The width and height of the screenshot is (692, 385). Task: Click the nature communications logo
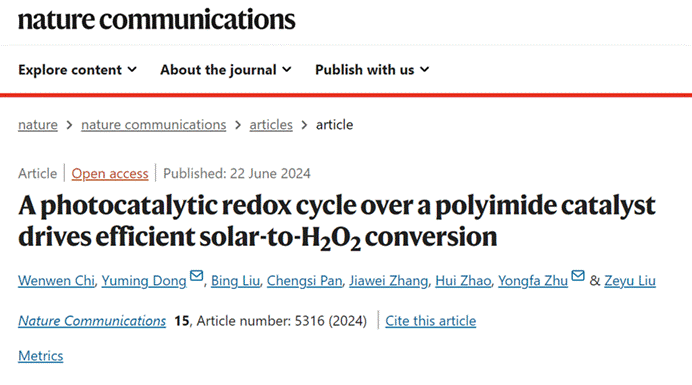point(157,20)
